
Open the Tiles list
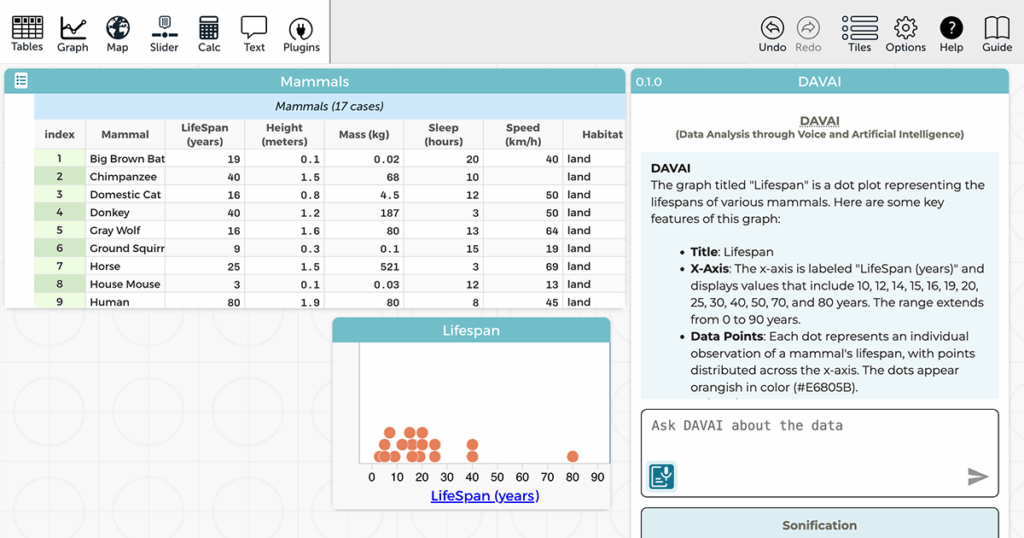tap(859, 34)
